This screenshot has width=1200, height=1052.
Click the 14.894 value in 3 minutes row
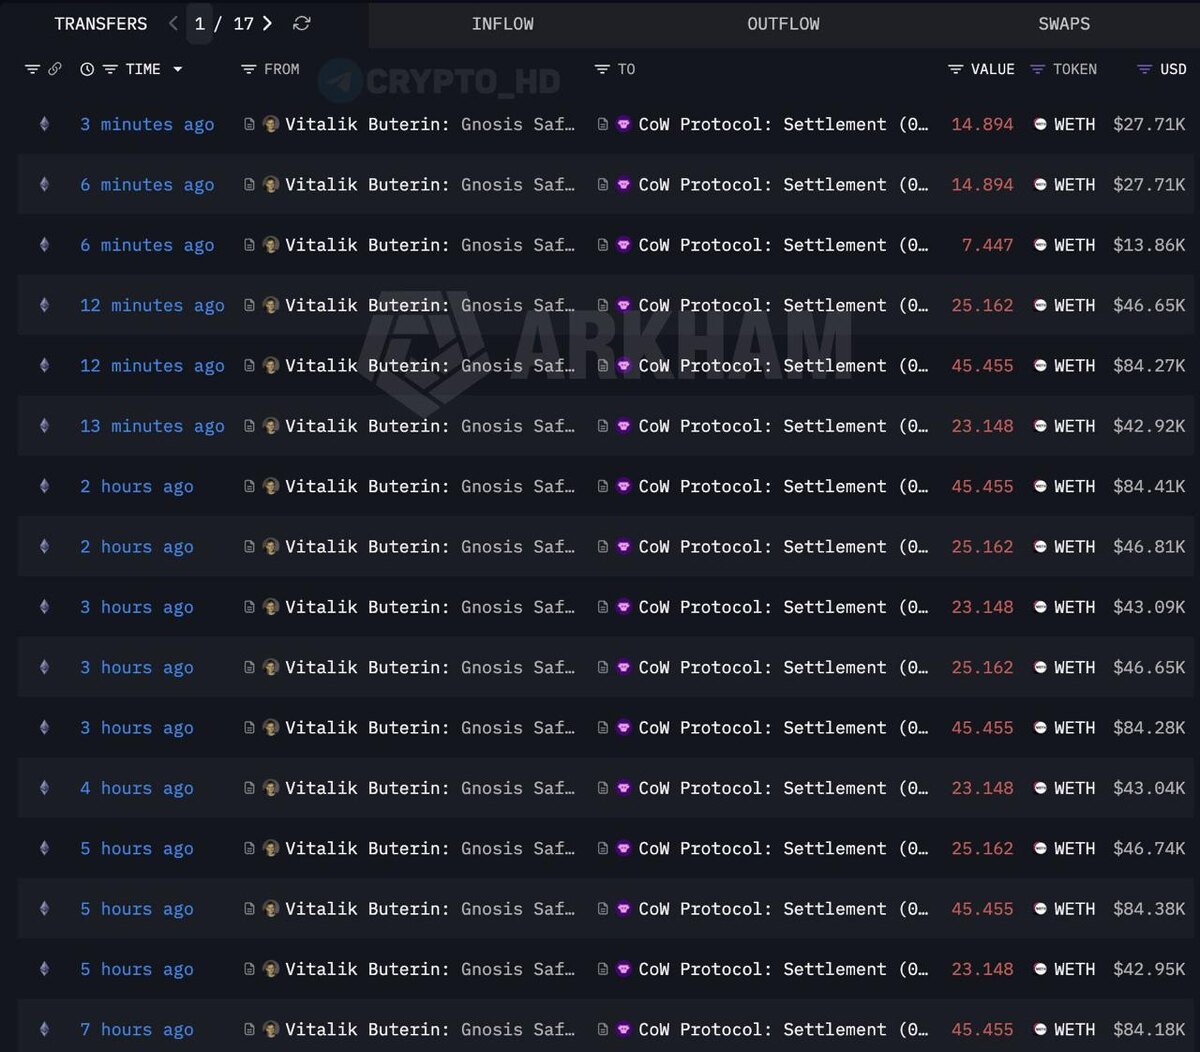click(x=982, y=124)
